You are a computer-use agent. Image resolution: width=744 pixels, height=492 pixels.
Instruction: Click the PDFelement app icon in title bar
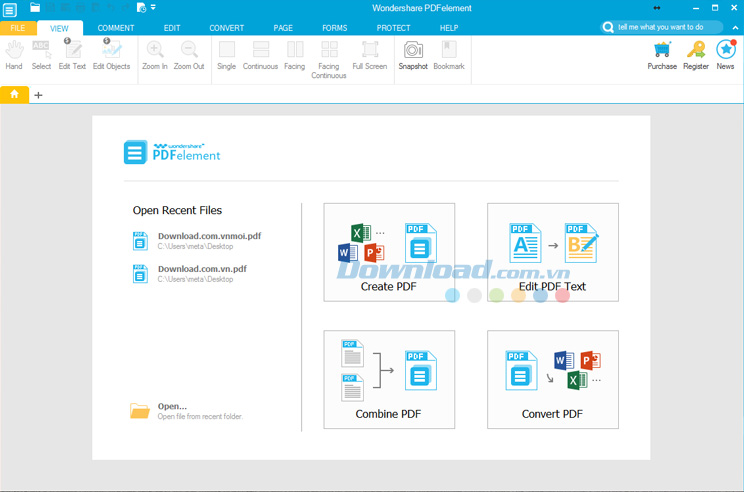[9, 9]
